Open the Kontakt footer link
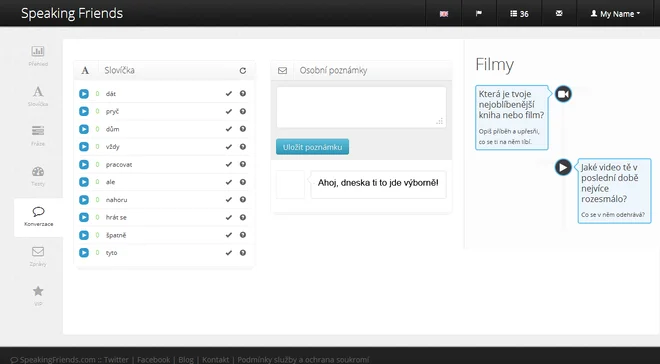660x364 pixels. click(216, 360)
